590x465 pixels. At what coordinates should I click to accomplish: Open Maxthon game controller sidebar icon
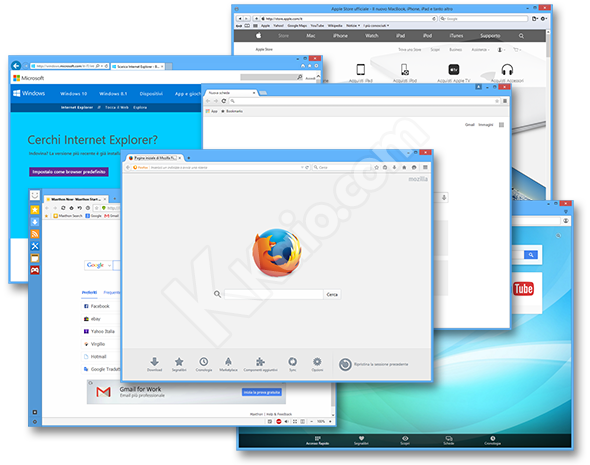click(x=35, y=270)
